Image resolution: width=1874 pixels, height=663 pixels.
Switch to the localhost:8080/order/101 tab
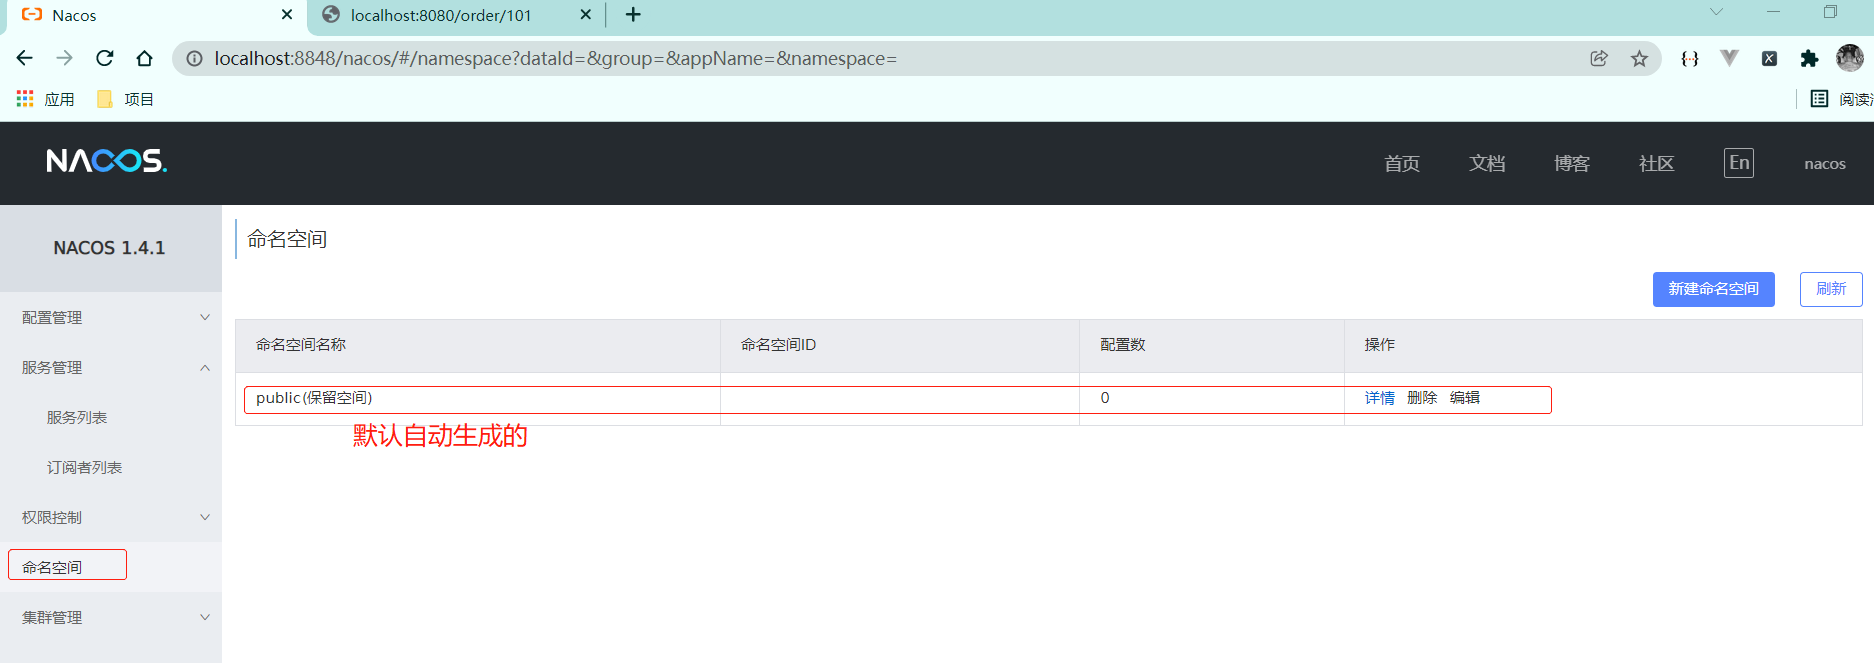pos(455,16)
